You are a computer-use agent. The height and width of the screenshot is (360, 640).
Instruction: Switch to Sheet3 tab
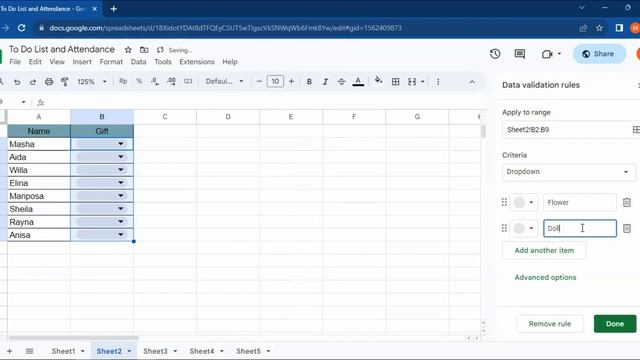(155, 351)
